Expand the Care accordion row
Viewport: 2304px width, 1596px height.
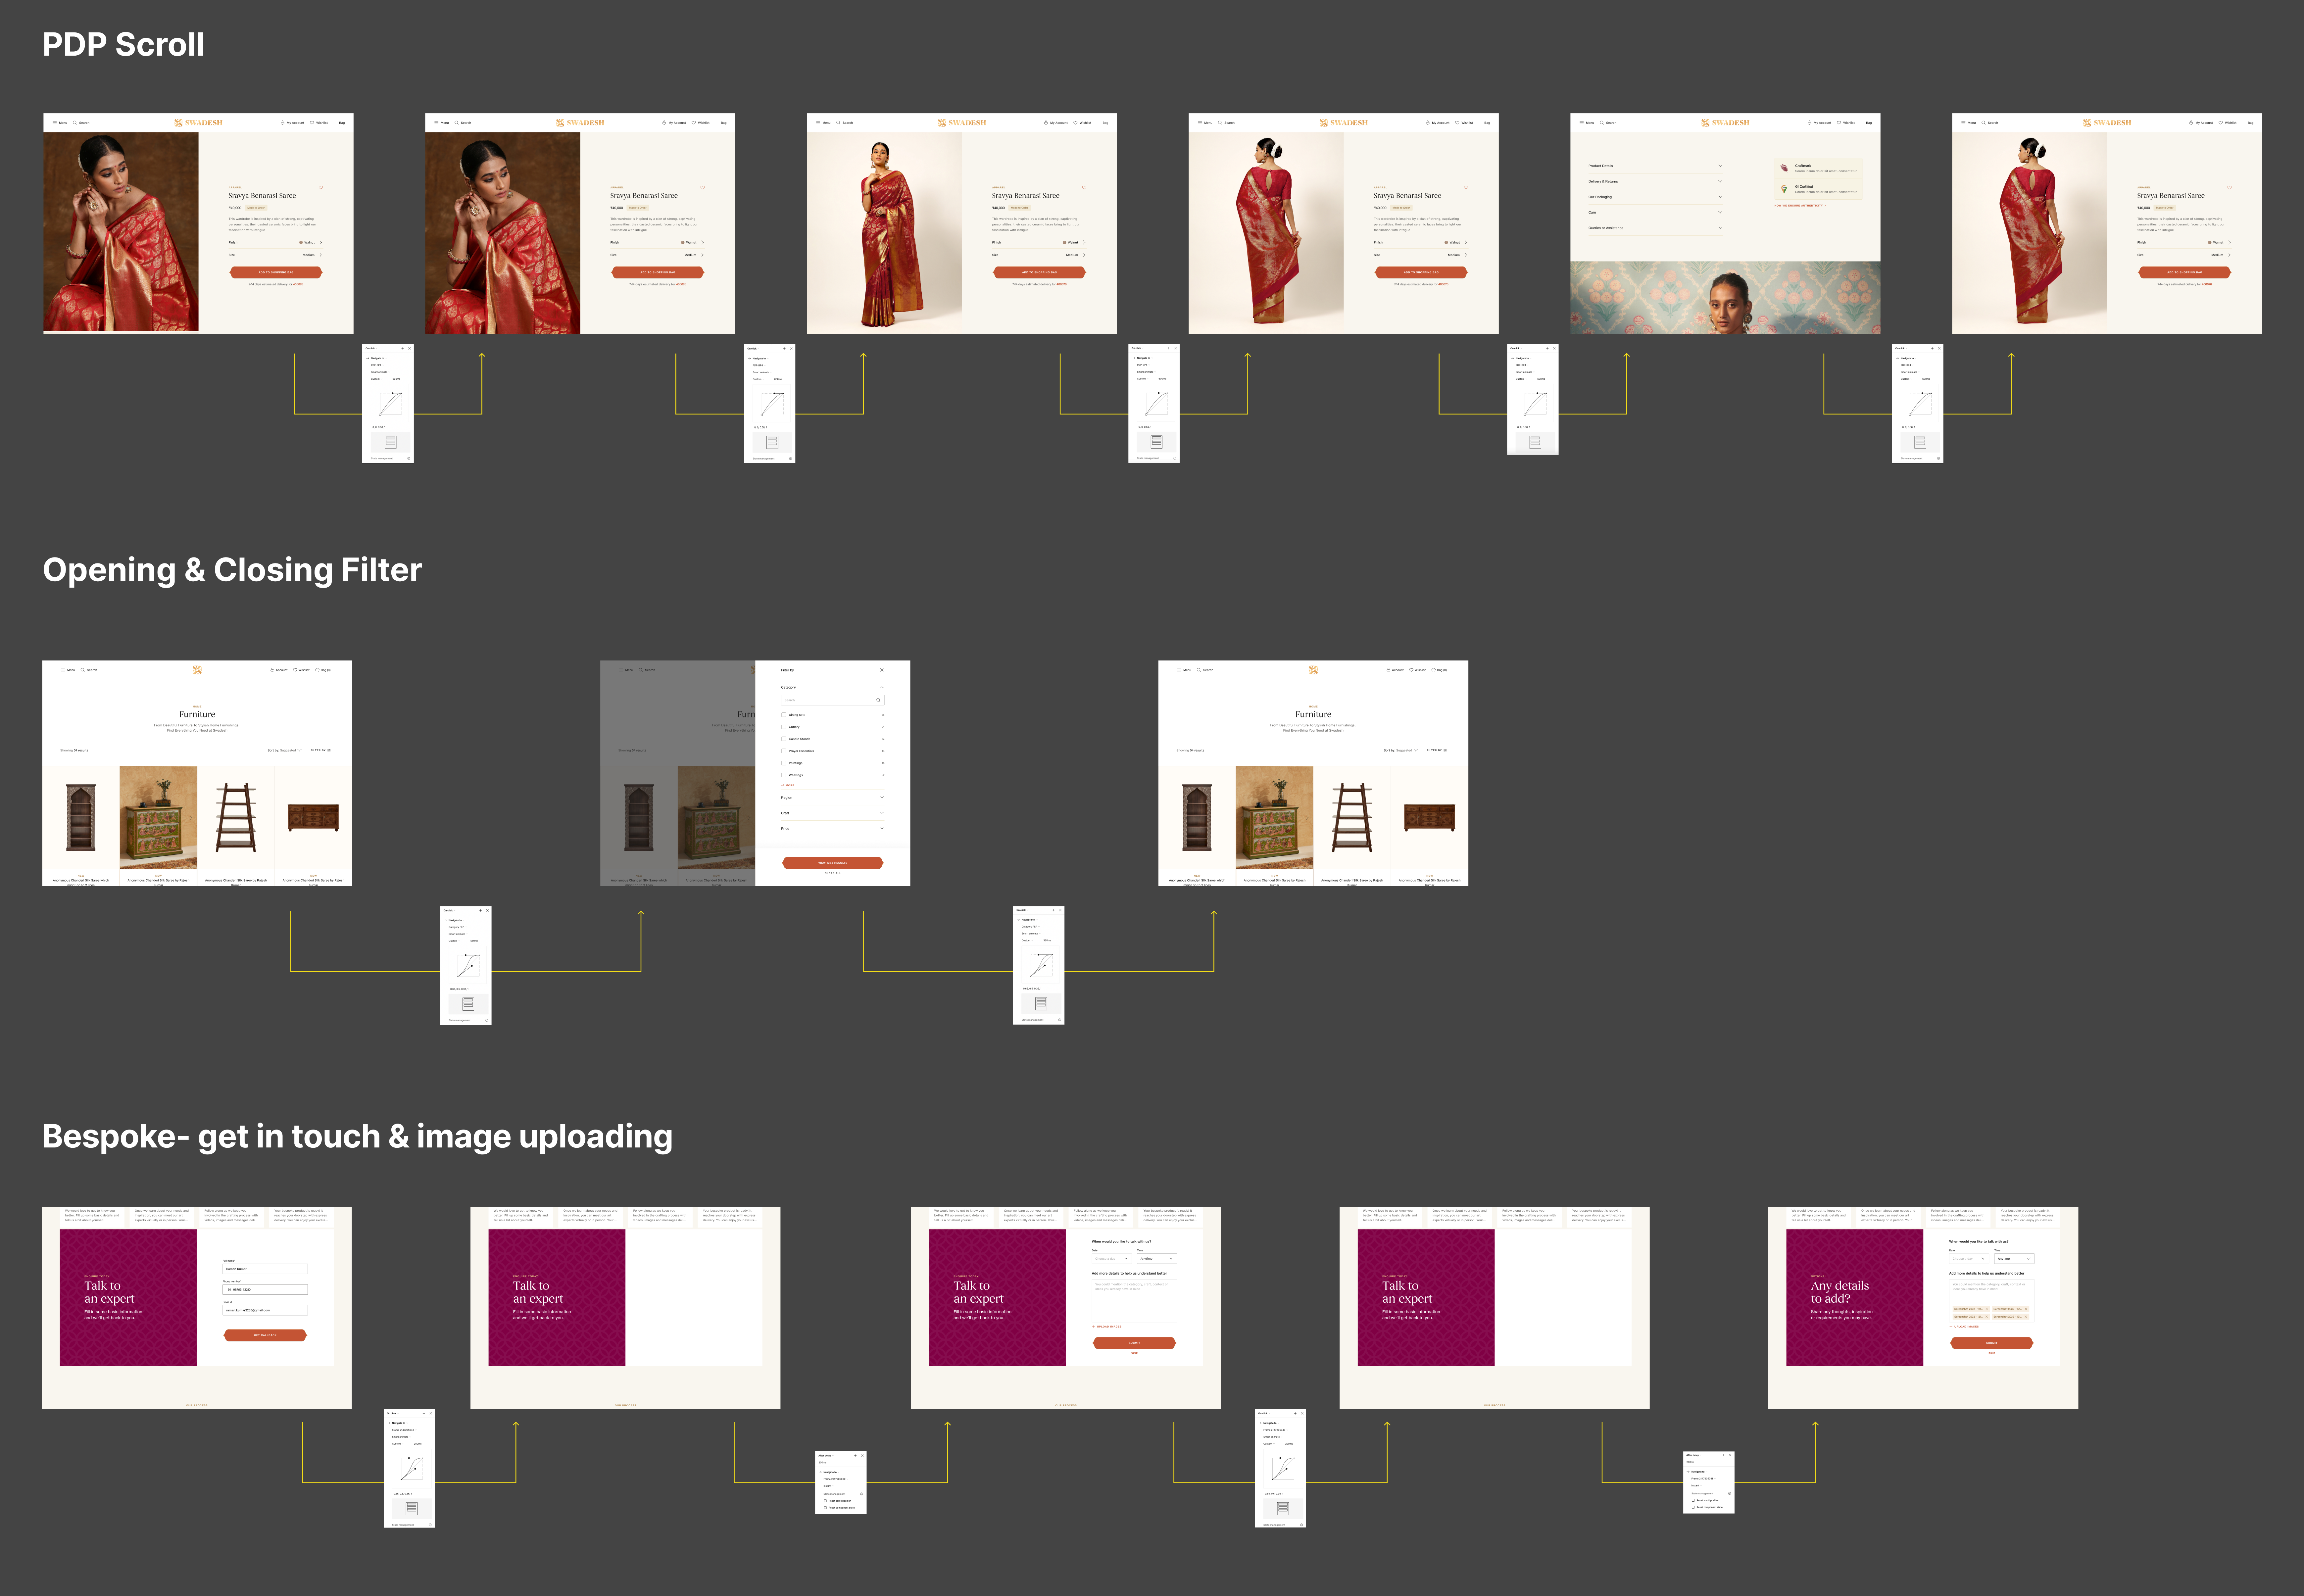click(x=1720, y=212)
